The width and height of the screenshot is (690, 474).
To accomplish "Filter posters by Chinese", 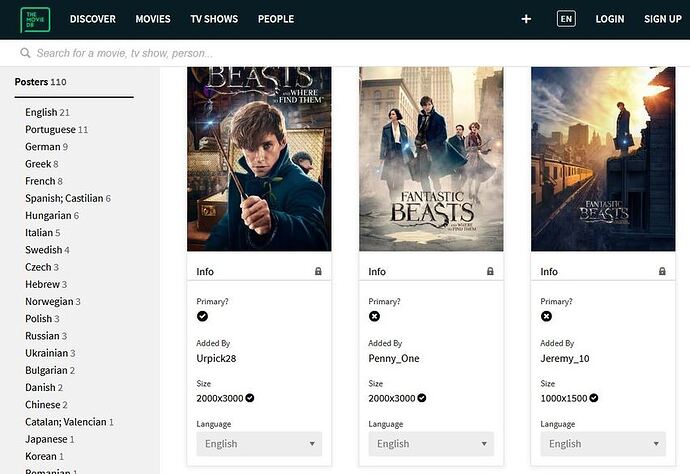I will 46,404.
